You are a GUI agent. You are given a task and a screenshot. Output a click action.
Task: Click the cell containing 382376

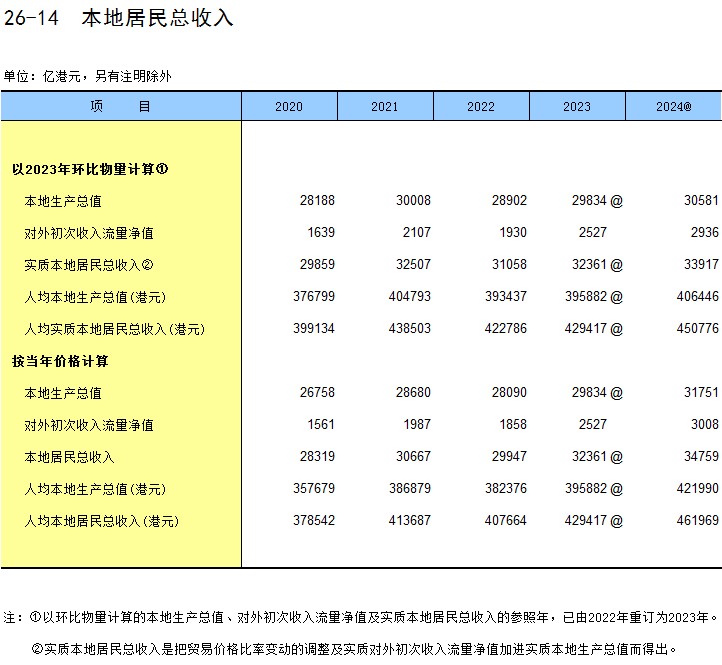pos(506,489)
